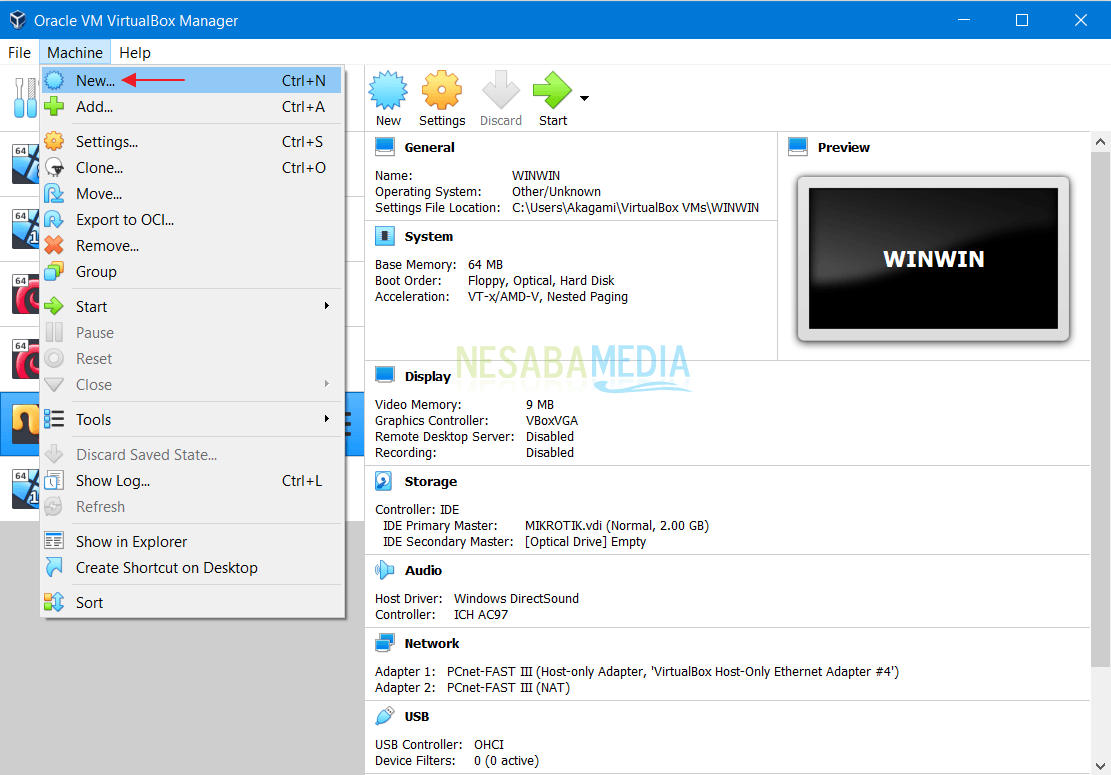The width and height of the screenshot is (1111, 775).
Task: Click the Storage section disk icon
Action: 384,481
